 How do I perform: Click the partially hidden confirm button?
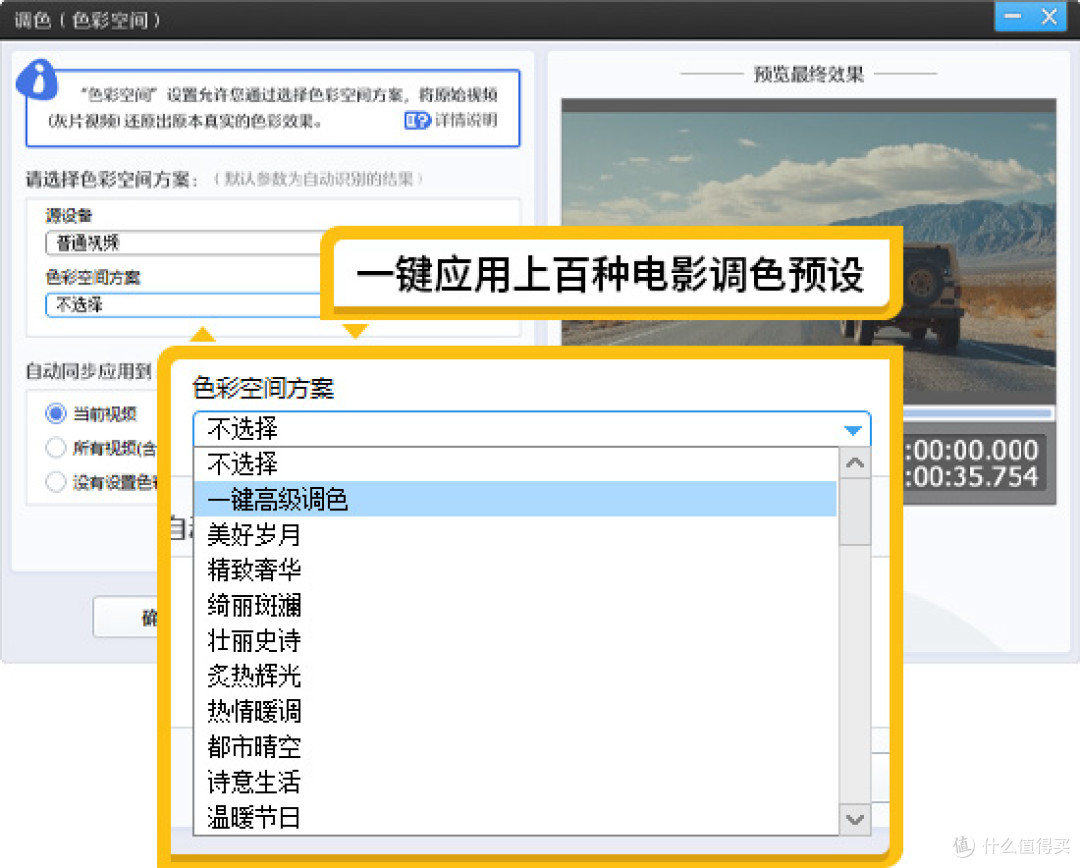pyautogui.click(x=126, y=617)
